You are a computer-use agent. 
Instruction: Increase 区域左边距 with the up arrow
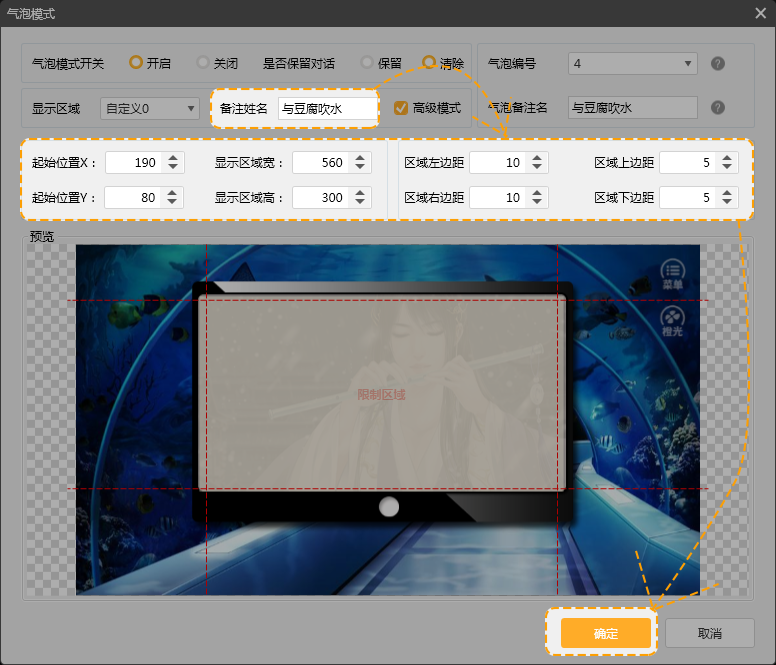coord(538,157)
